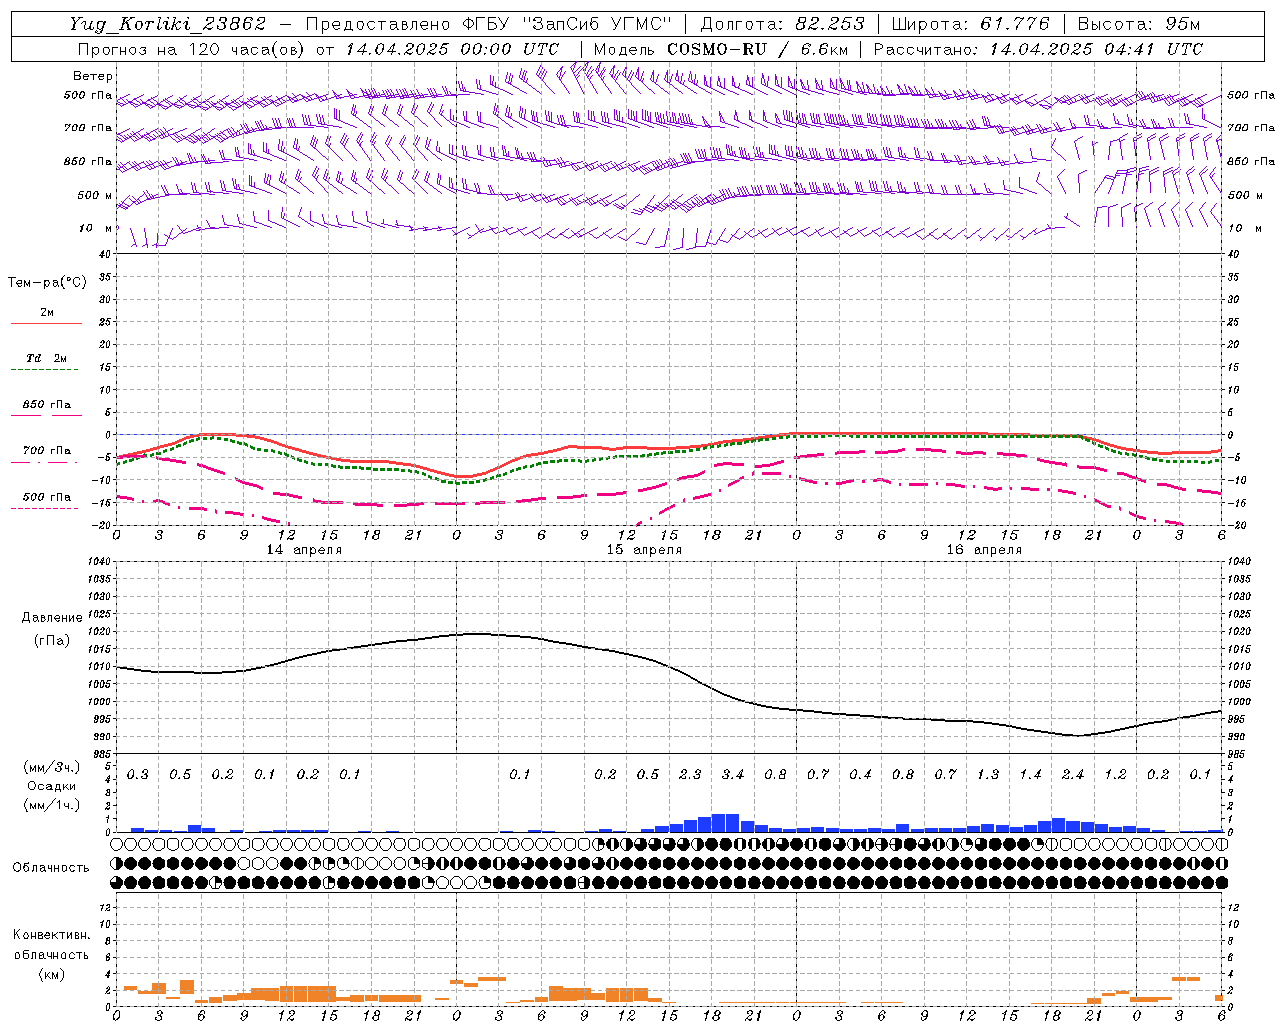Click the 2.4 precipitation value
Viewport: 1280px width, 1024px height.
click(x=1073, y=775)
